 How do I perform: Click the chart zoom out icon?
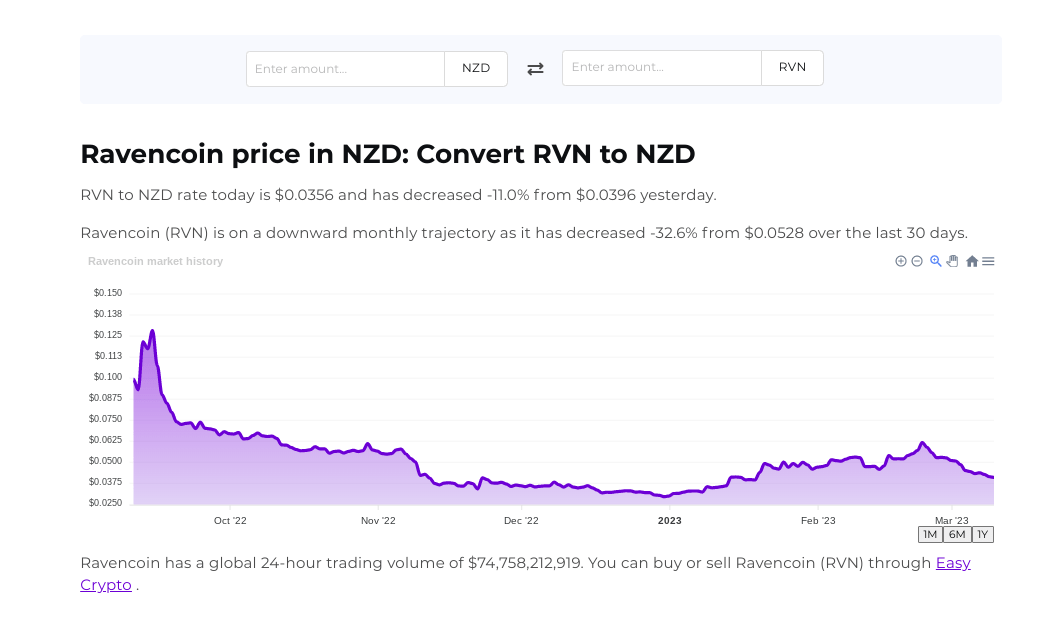[917, 261]
